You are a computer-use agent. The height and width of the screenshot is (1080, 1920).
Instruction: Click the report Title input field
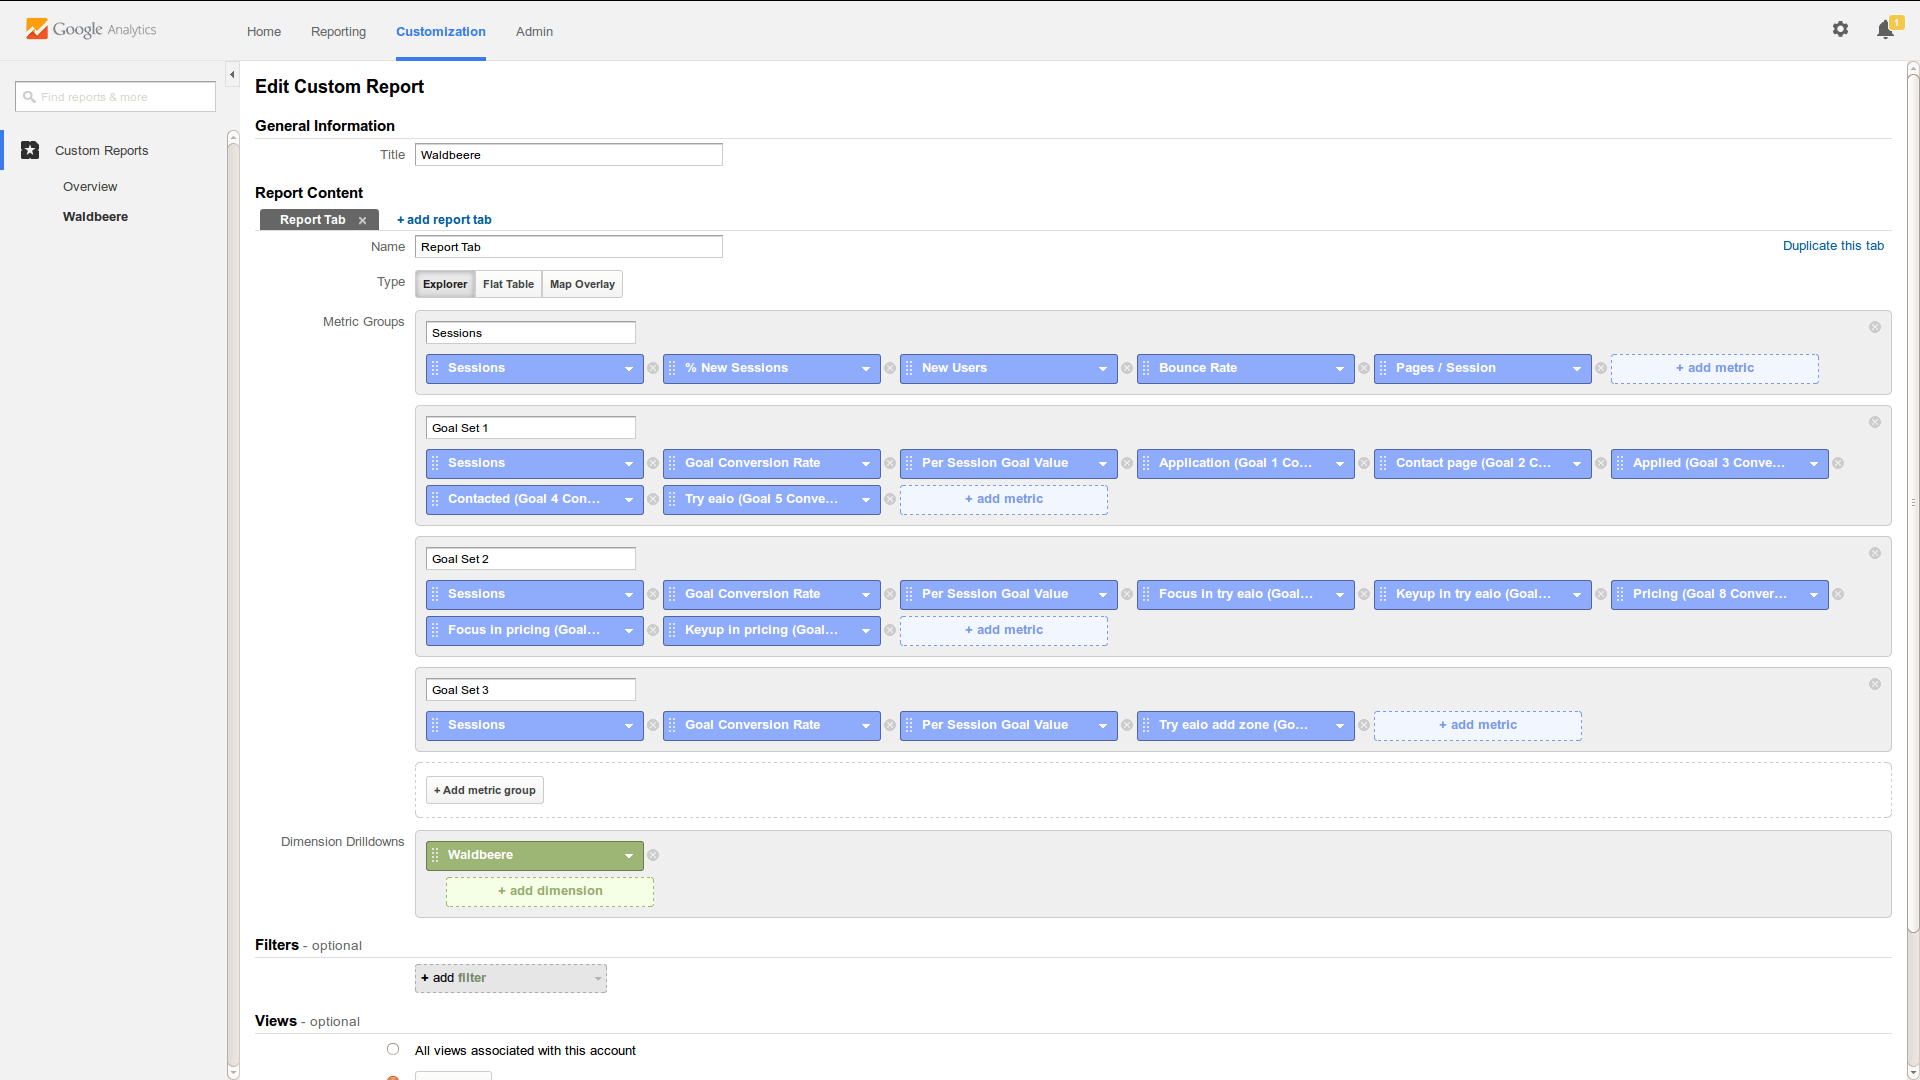(568, 155)
